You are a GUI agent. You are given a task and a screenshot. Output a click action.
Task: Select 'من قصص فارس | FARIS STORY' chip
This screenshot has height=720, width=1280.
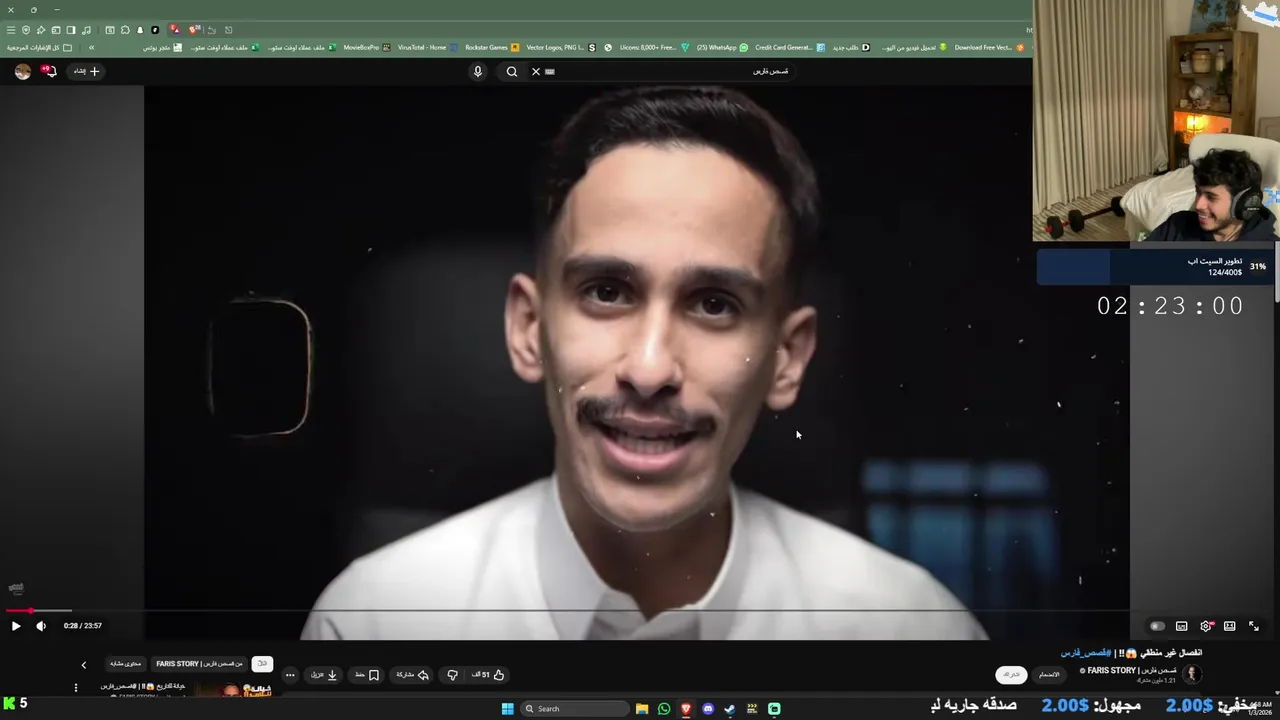click(200, 664)
